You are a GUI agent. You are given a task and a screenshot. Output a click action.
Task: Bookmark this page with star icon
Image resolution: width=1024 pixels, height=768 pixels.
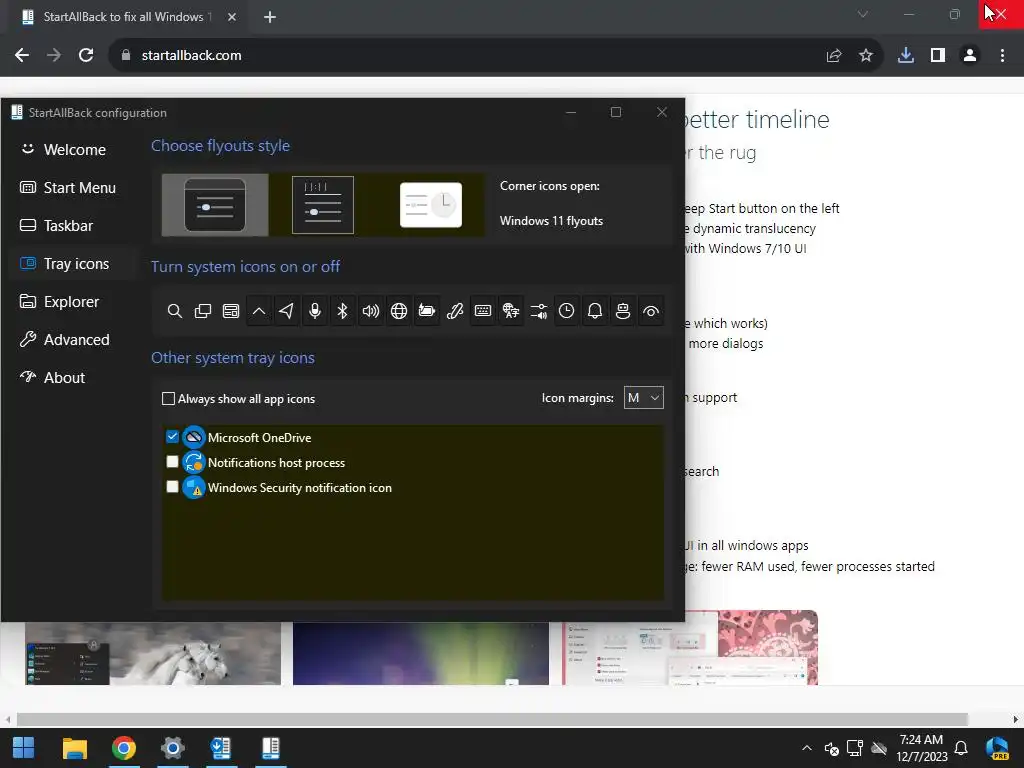866,56
